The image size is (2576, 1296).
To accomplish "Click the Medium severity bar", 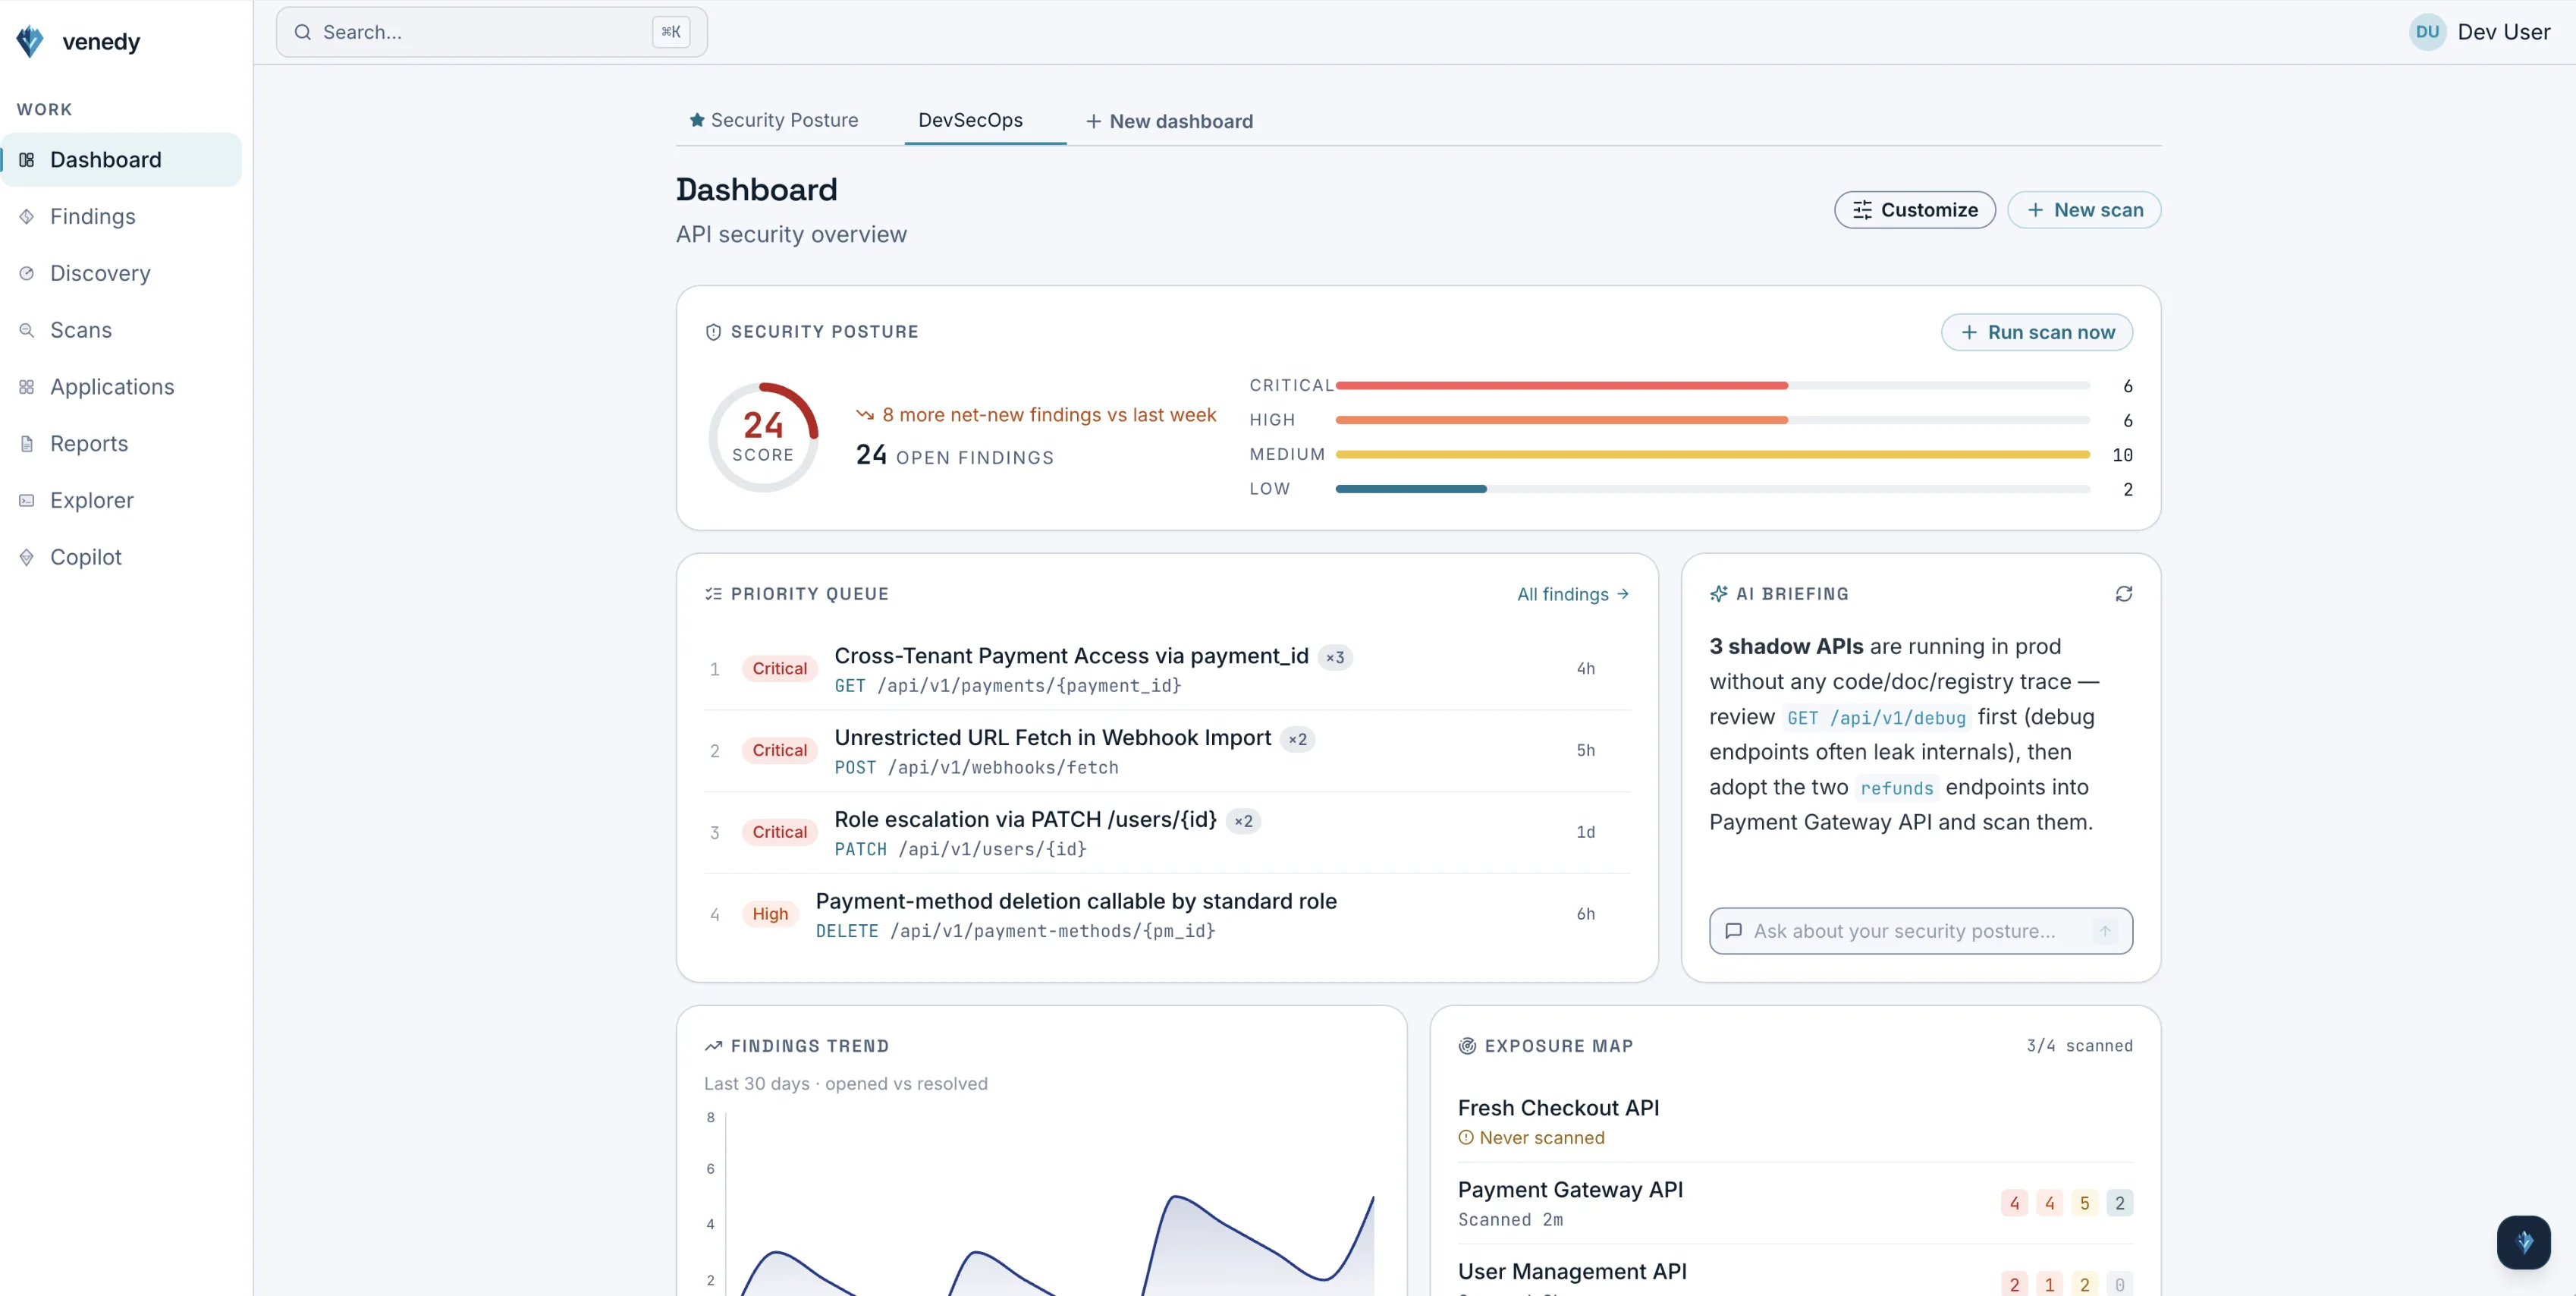I will (1712, 455).
